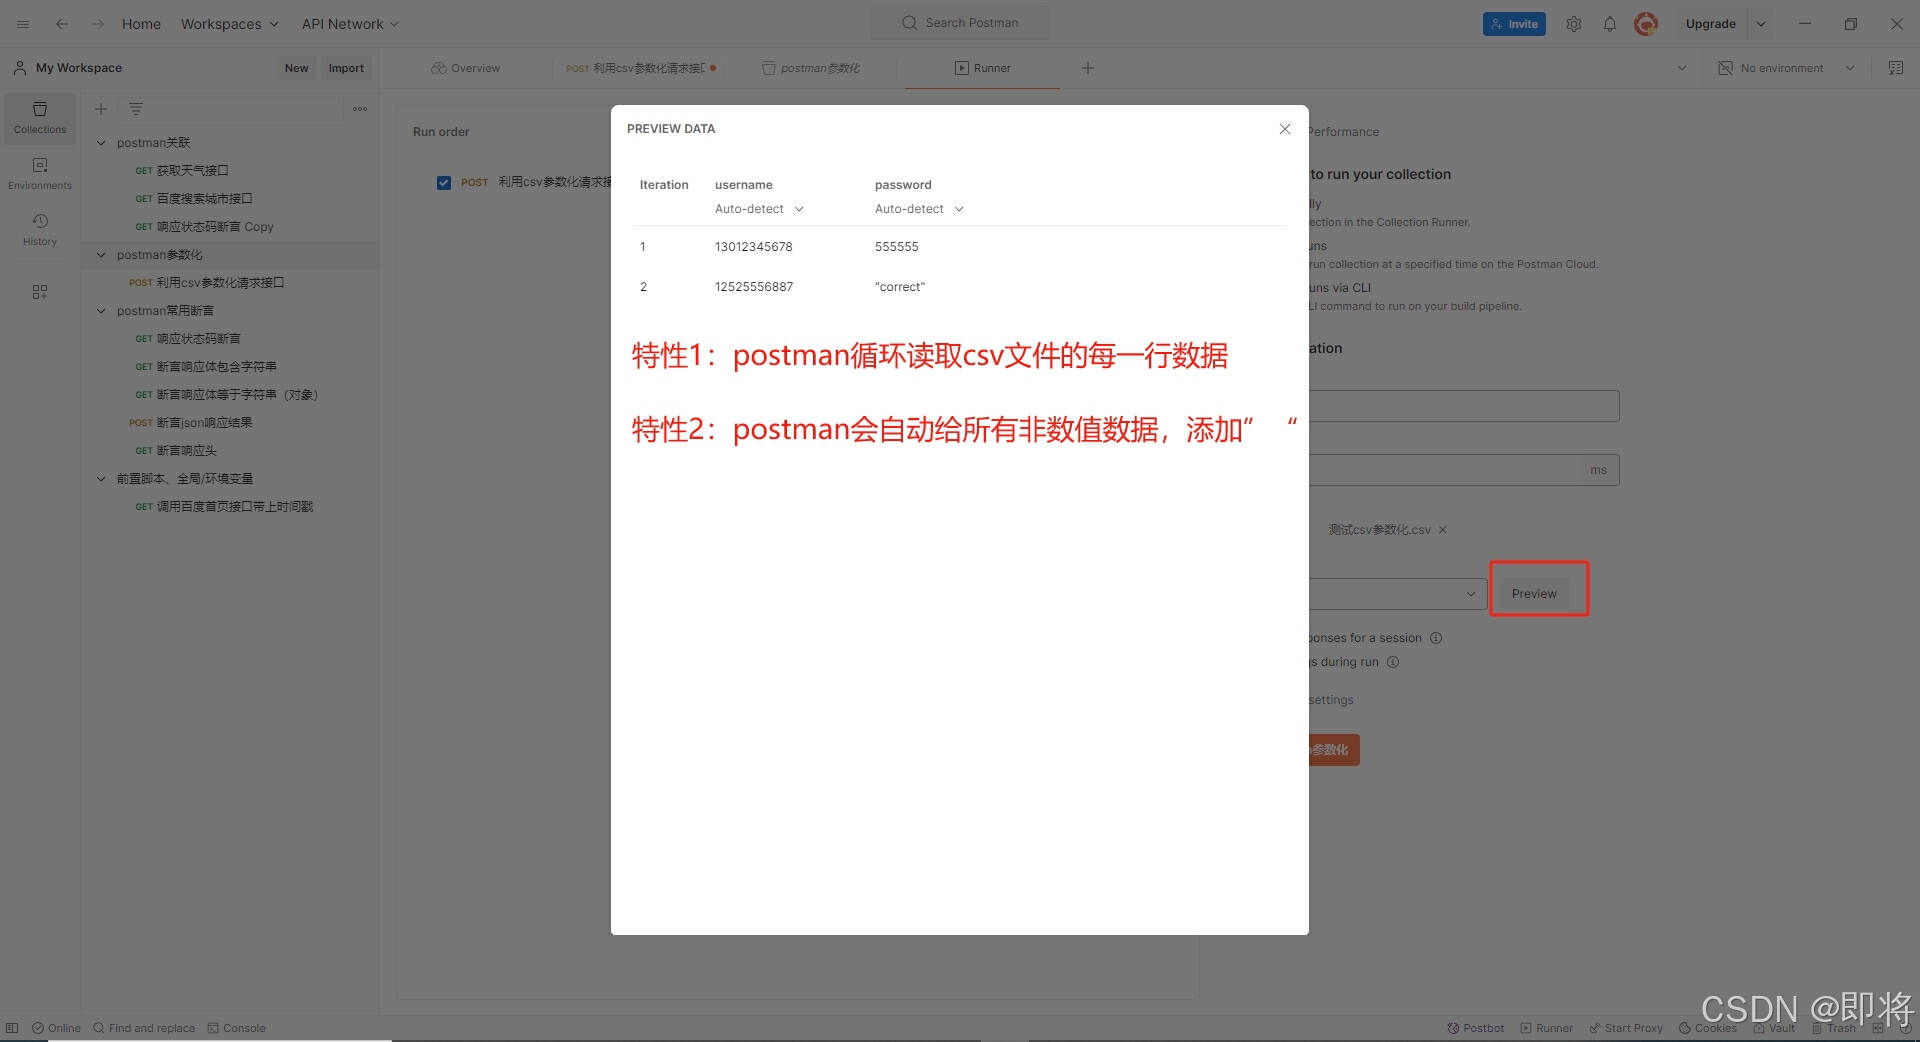
Task: Click the Upgrade button
Action: point(1710,24)
